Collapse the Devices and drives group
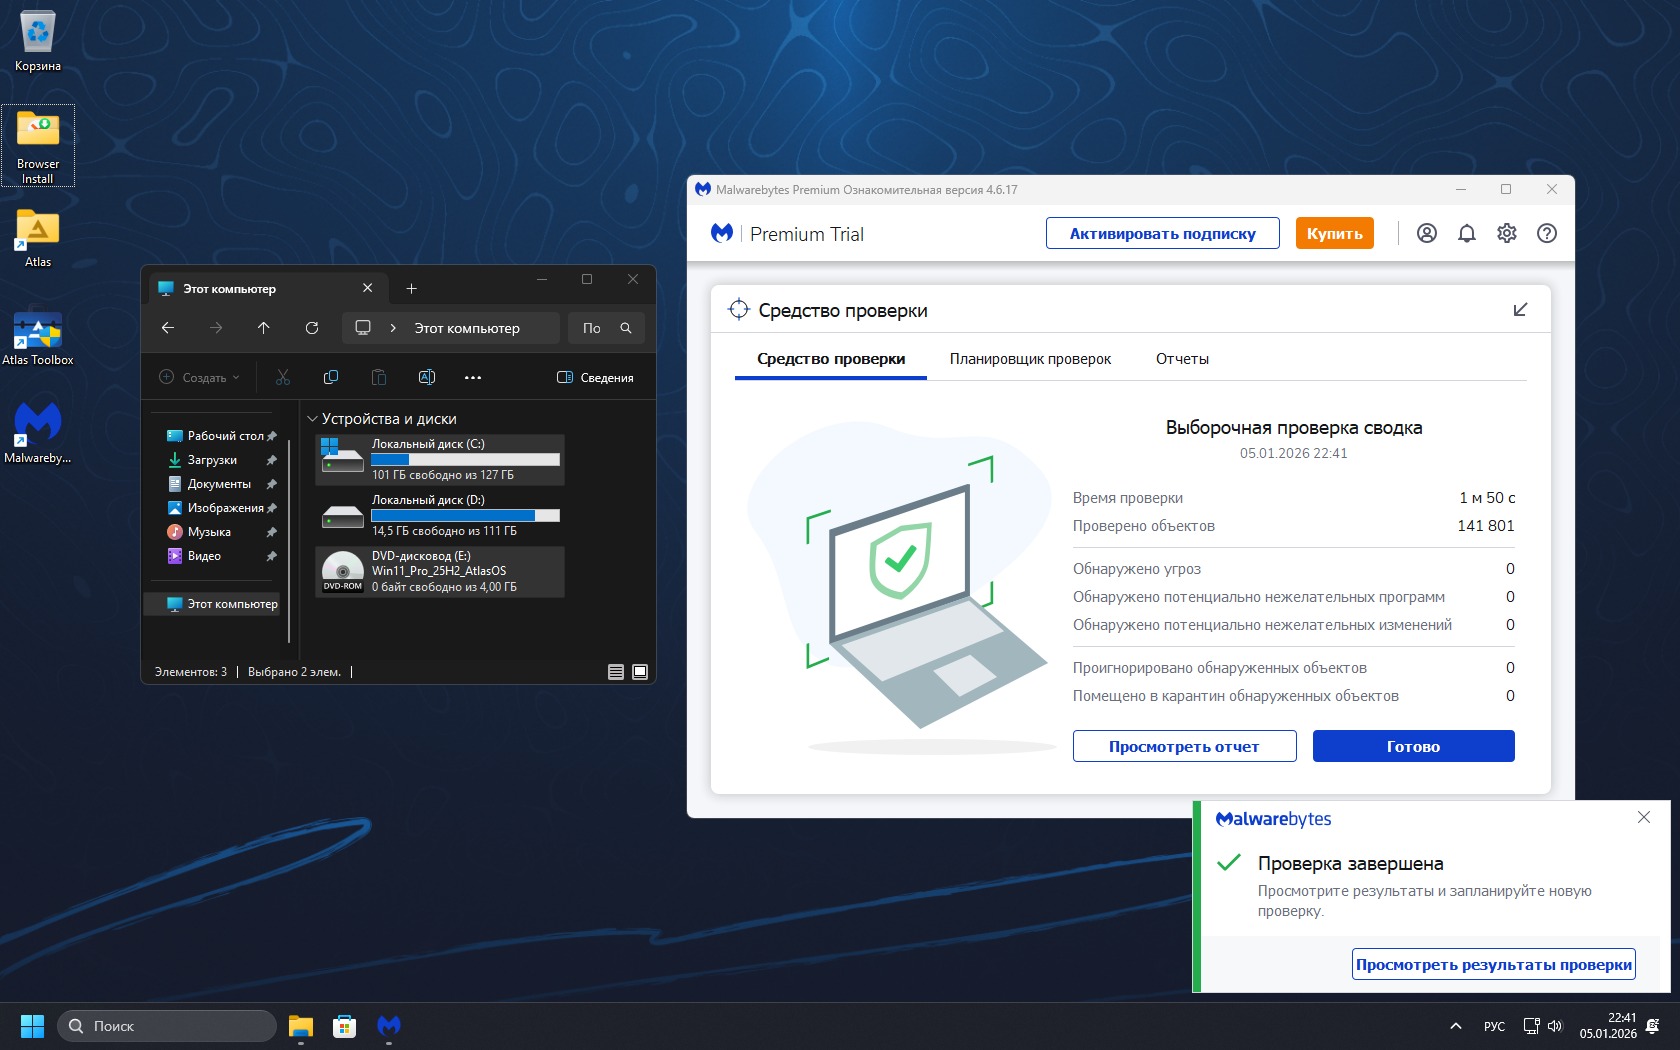This screenshot has height=1050, width=1680. 313,419
